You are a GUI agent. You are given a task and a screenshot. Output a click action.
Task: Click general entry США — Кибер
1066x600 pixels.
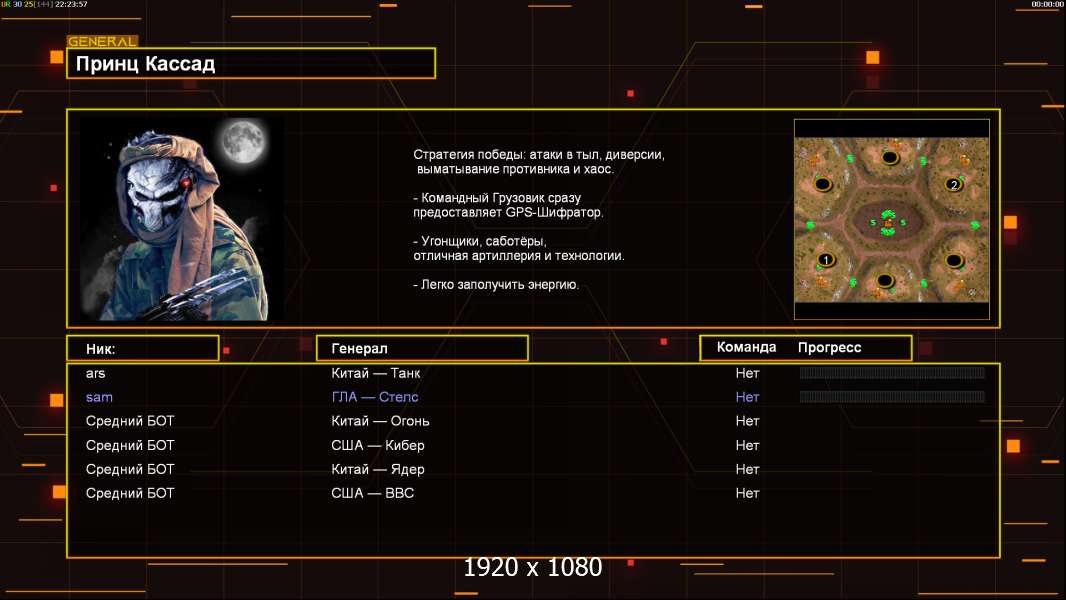377,446
